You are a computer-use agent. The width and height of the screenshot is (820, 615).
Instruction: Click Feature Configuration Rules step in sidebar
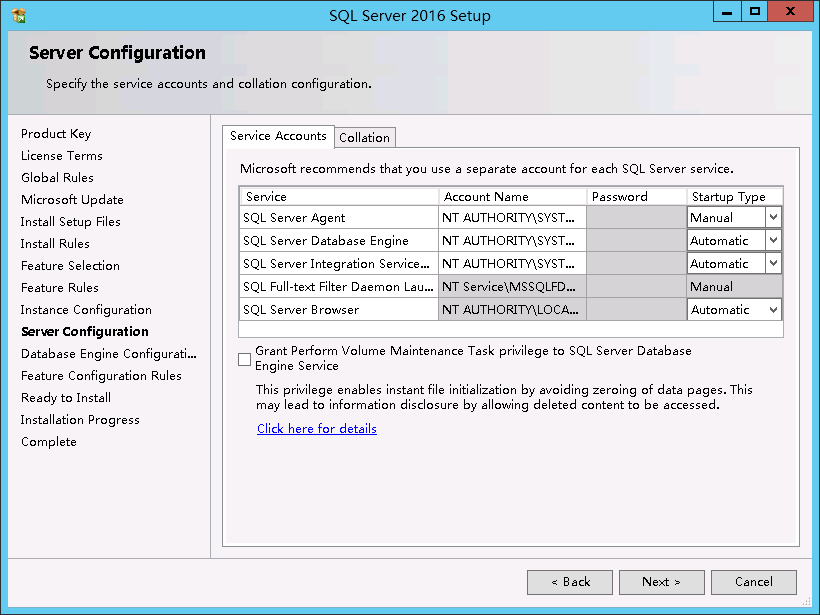101,375
